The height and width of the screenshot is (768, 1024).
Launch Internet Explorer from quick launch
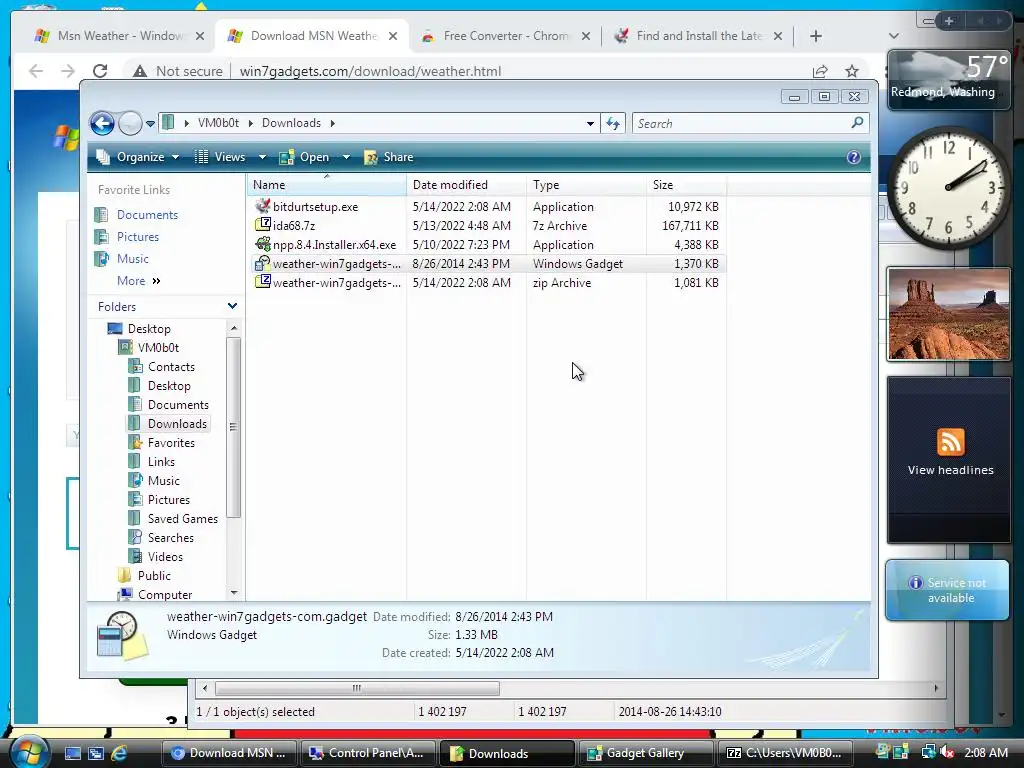click(x=120, y=753)
